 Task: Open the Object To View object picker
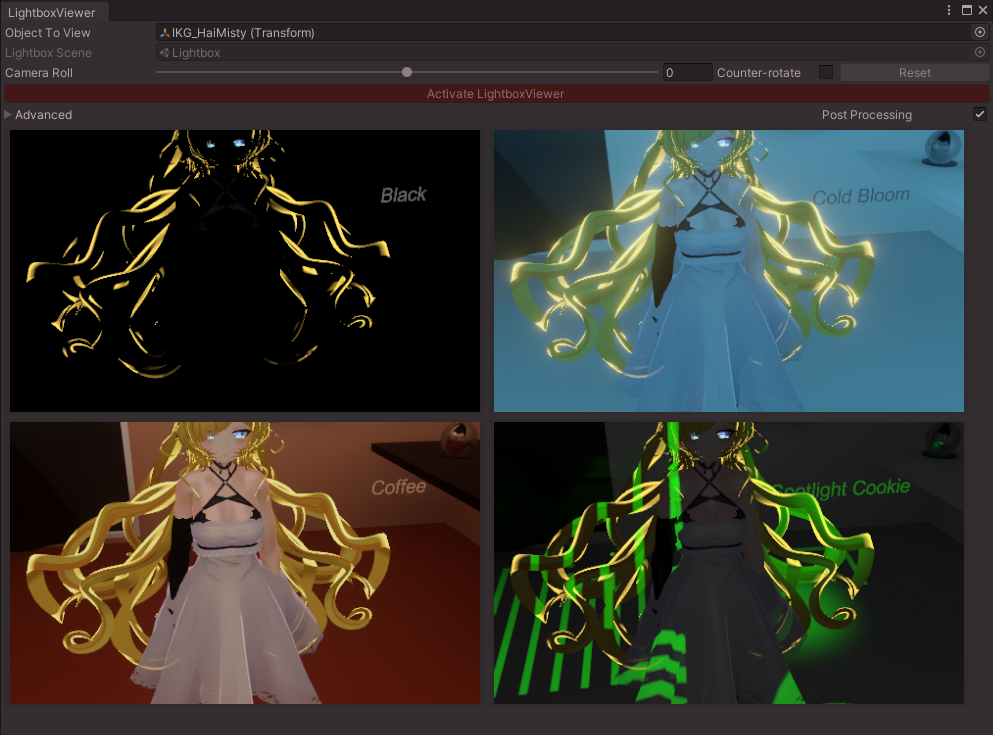click(980, 32)
